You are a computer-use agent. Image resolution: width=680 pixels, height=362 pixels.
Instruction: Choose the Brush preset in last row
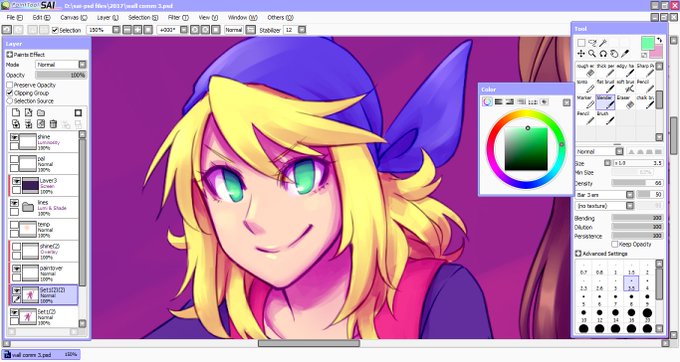pos(606,117)
